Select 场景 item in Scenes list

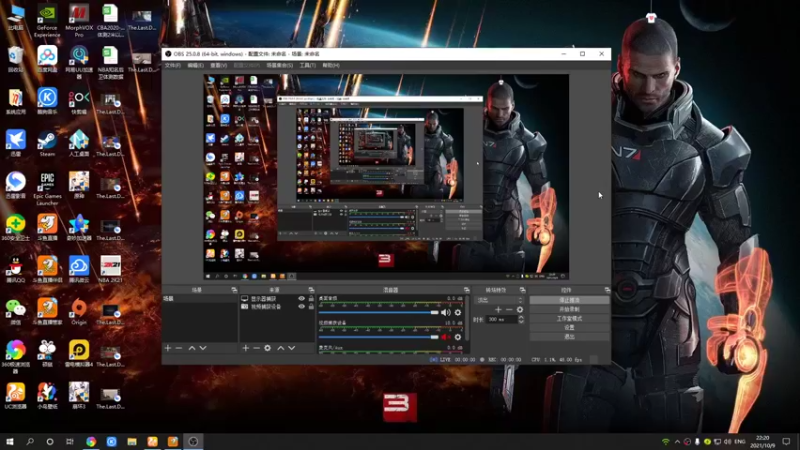(x=200, y=298)
